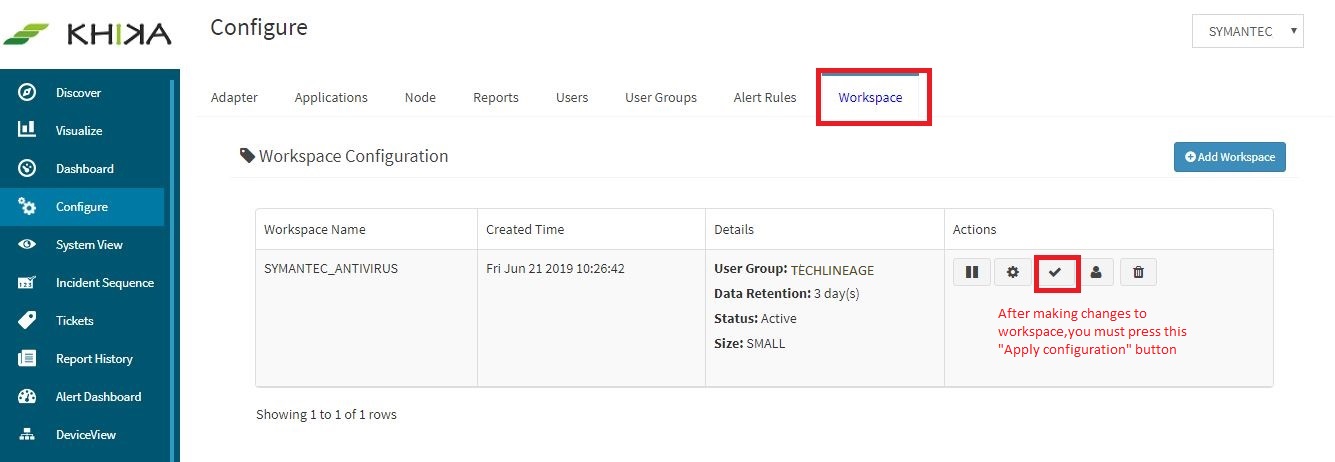Viewport: 1335px width, 462px height.
Task: Open Dashboard sidebar item
Action: click(82, 169)
